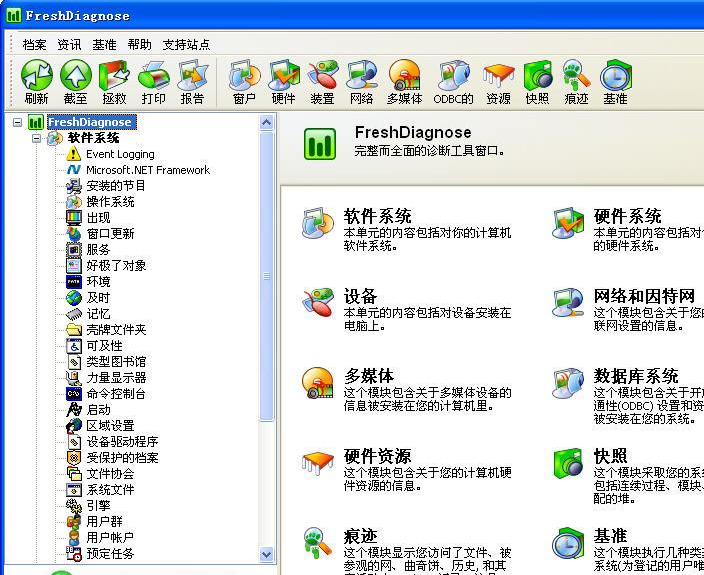Image resolution: width=704 pixels, height=575 pixels.
Task: Click the 打印 print toolbar icon
Action: pyautogui.click(x=154, y=75)
